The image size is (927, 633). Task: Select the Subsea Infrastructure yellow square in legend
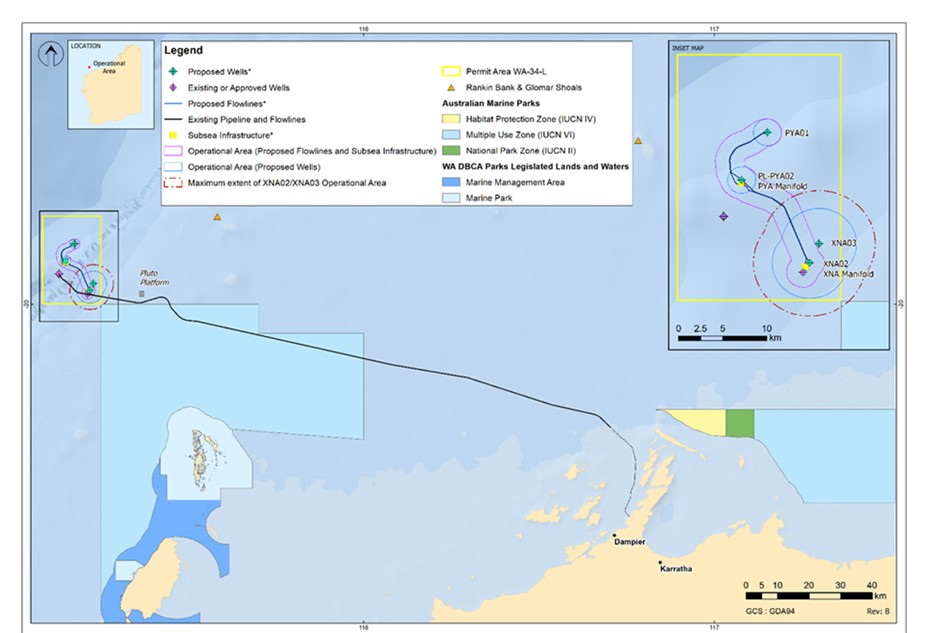tap(173, 135)
